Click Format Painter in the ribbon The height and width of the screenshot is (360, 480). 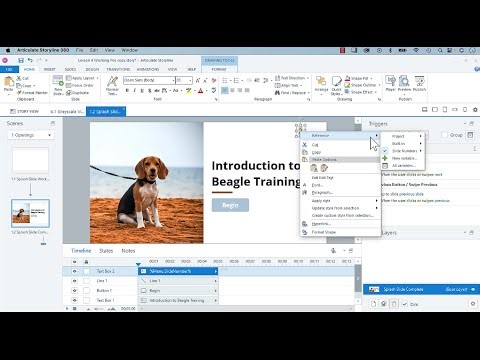pos(32,93)
